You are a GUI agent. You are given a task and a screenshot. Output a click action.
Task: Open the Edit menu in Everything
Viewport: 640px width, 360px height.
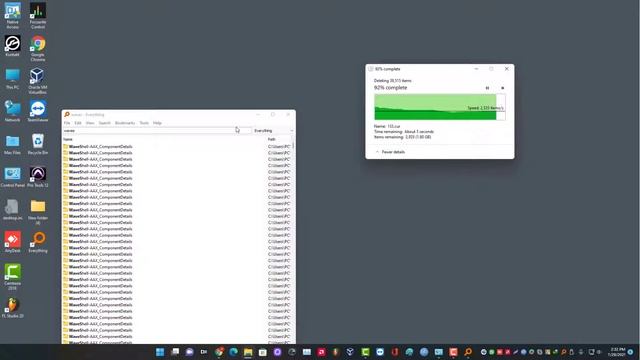pyautogui.click(x=78, y=123)
